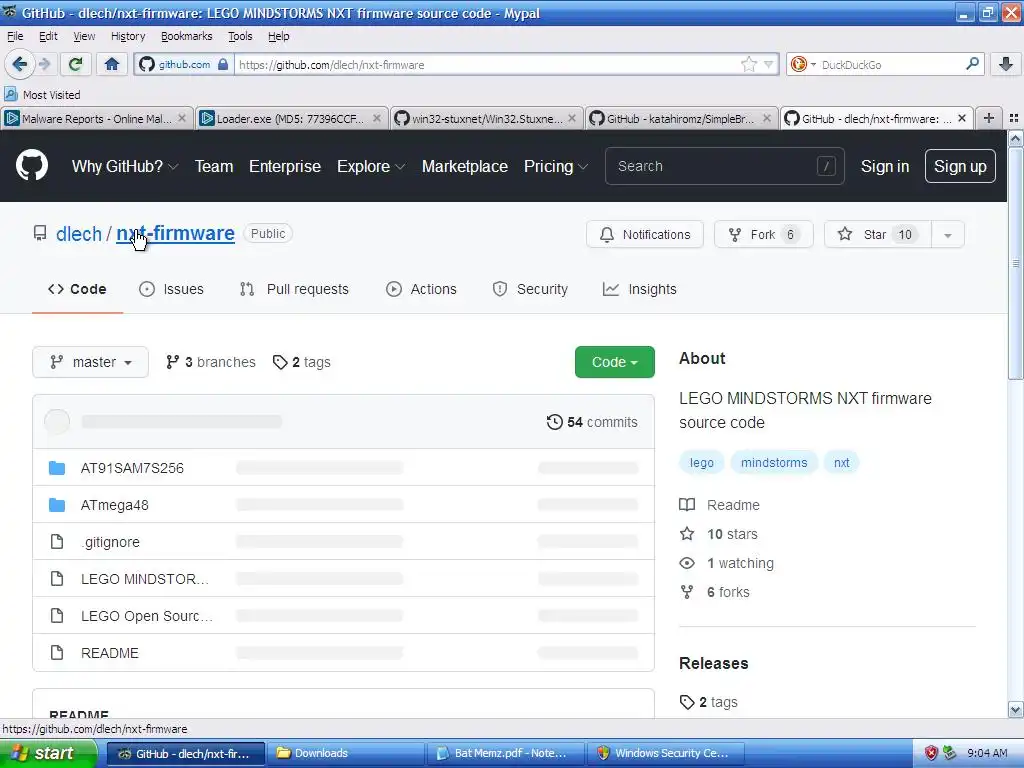Open the dlech owner link
Screen dimensions: 1024x768
coord(78,233)
